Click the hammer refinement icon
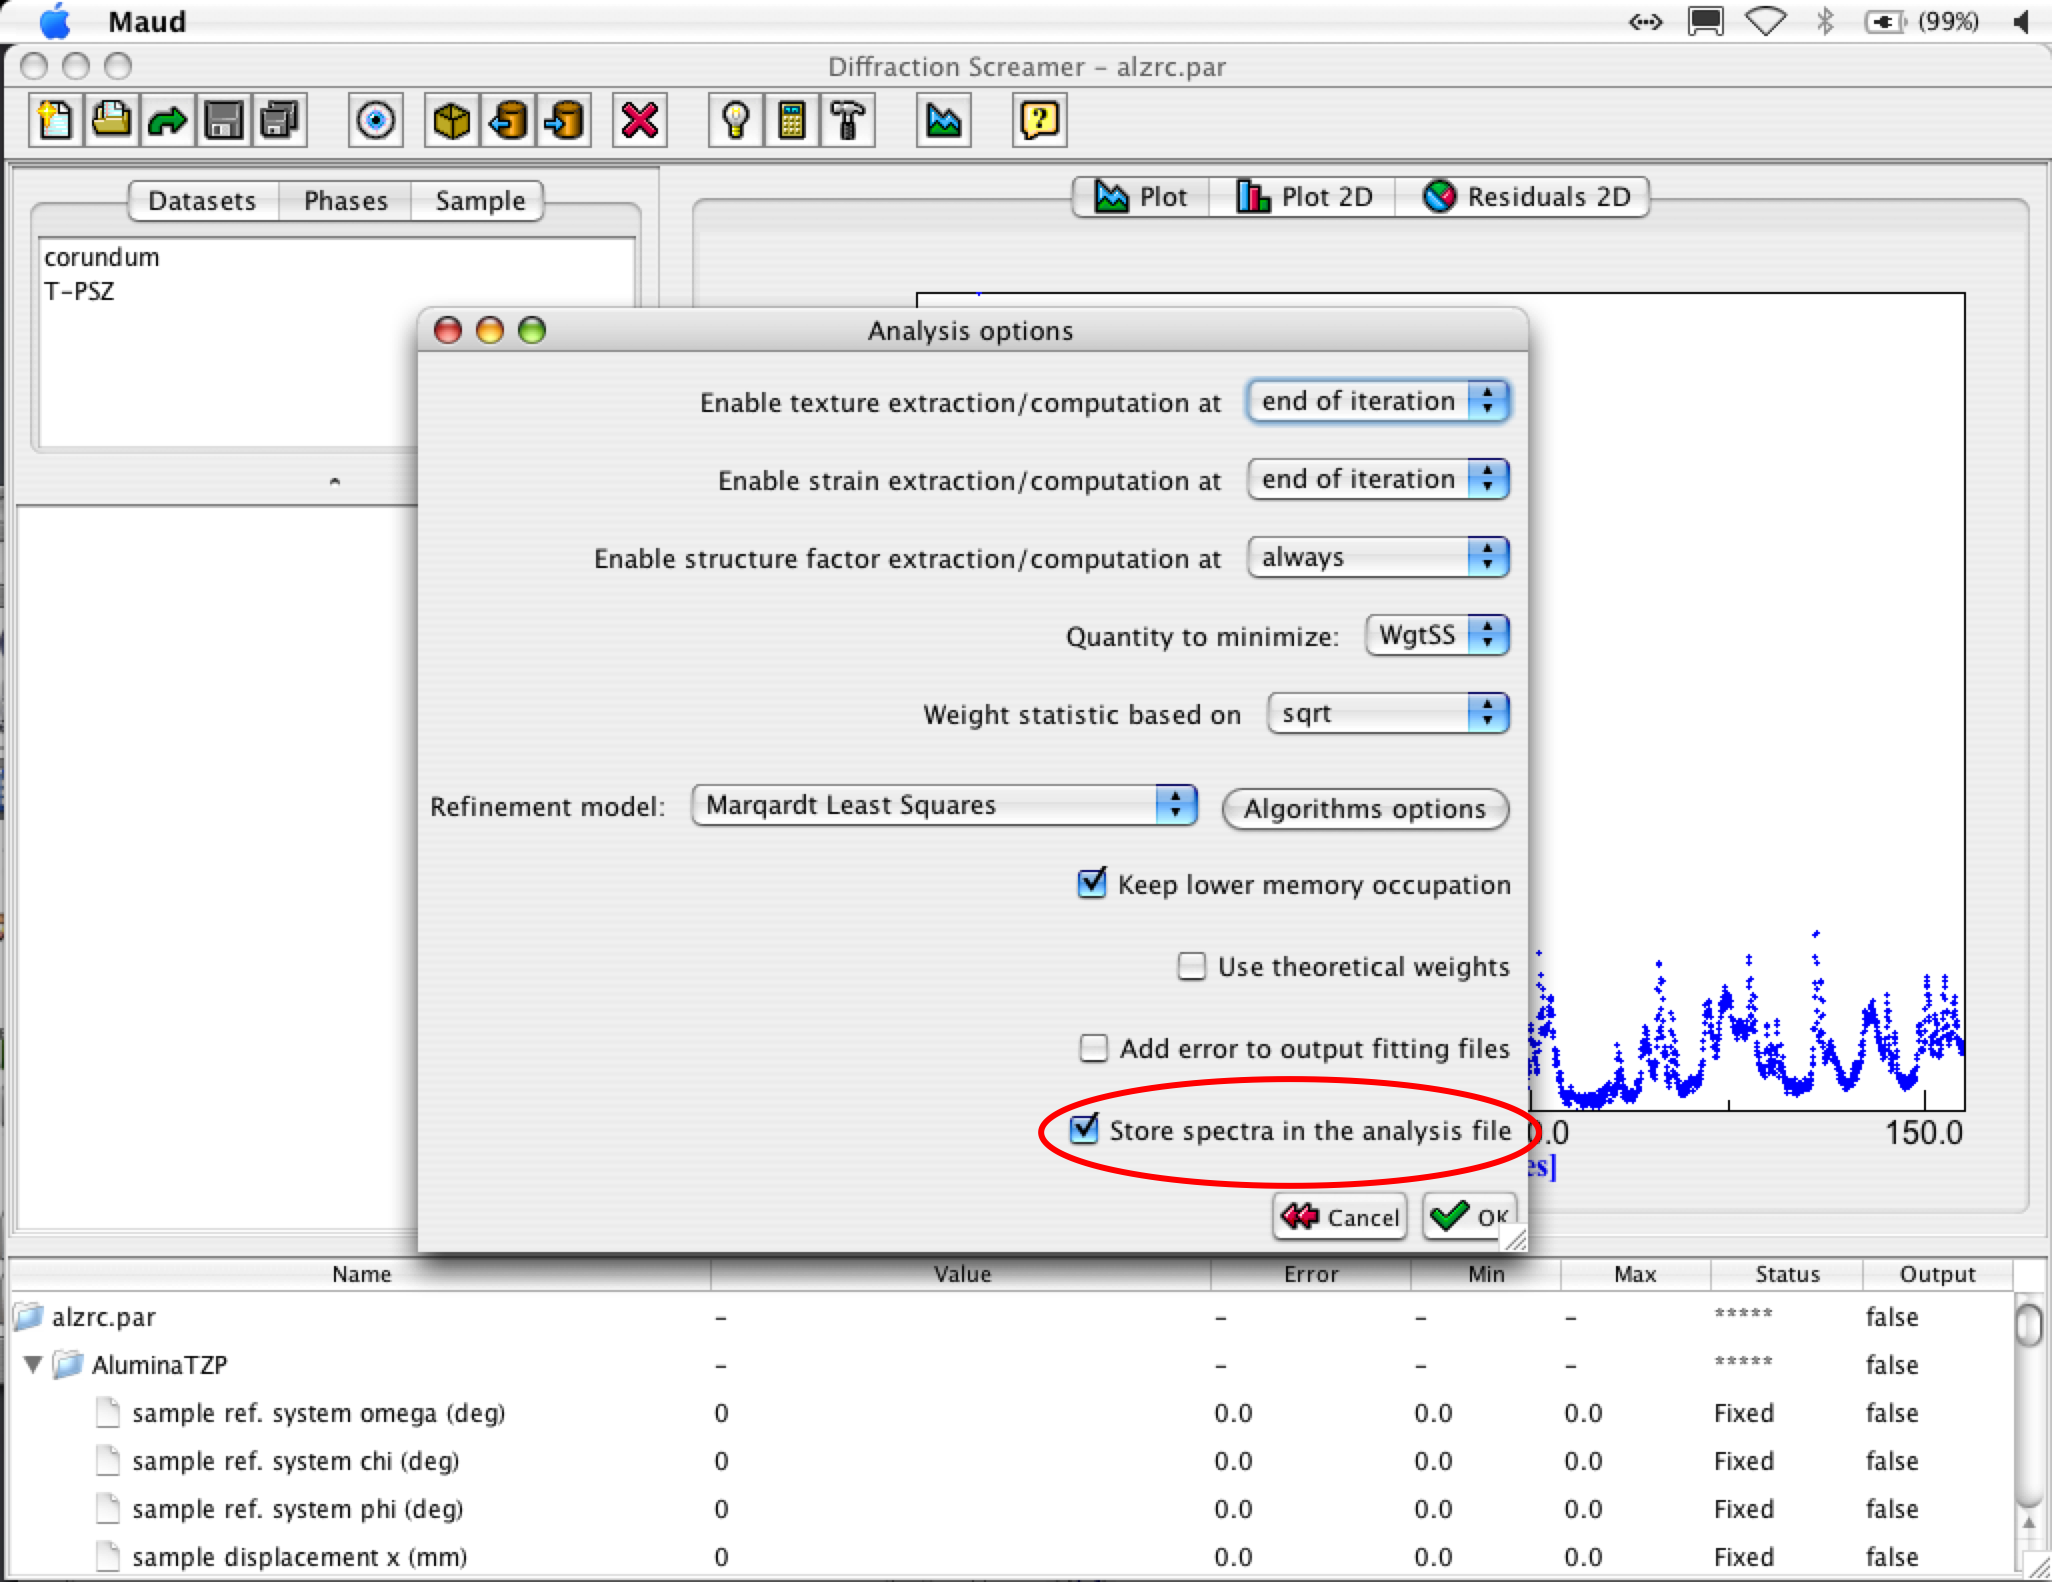The width and height of the screenshot is (2052, 1582). click(847, 121)
